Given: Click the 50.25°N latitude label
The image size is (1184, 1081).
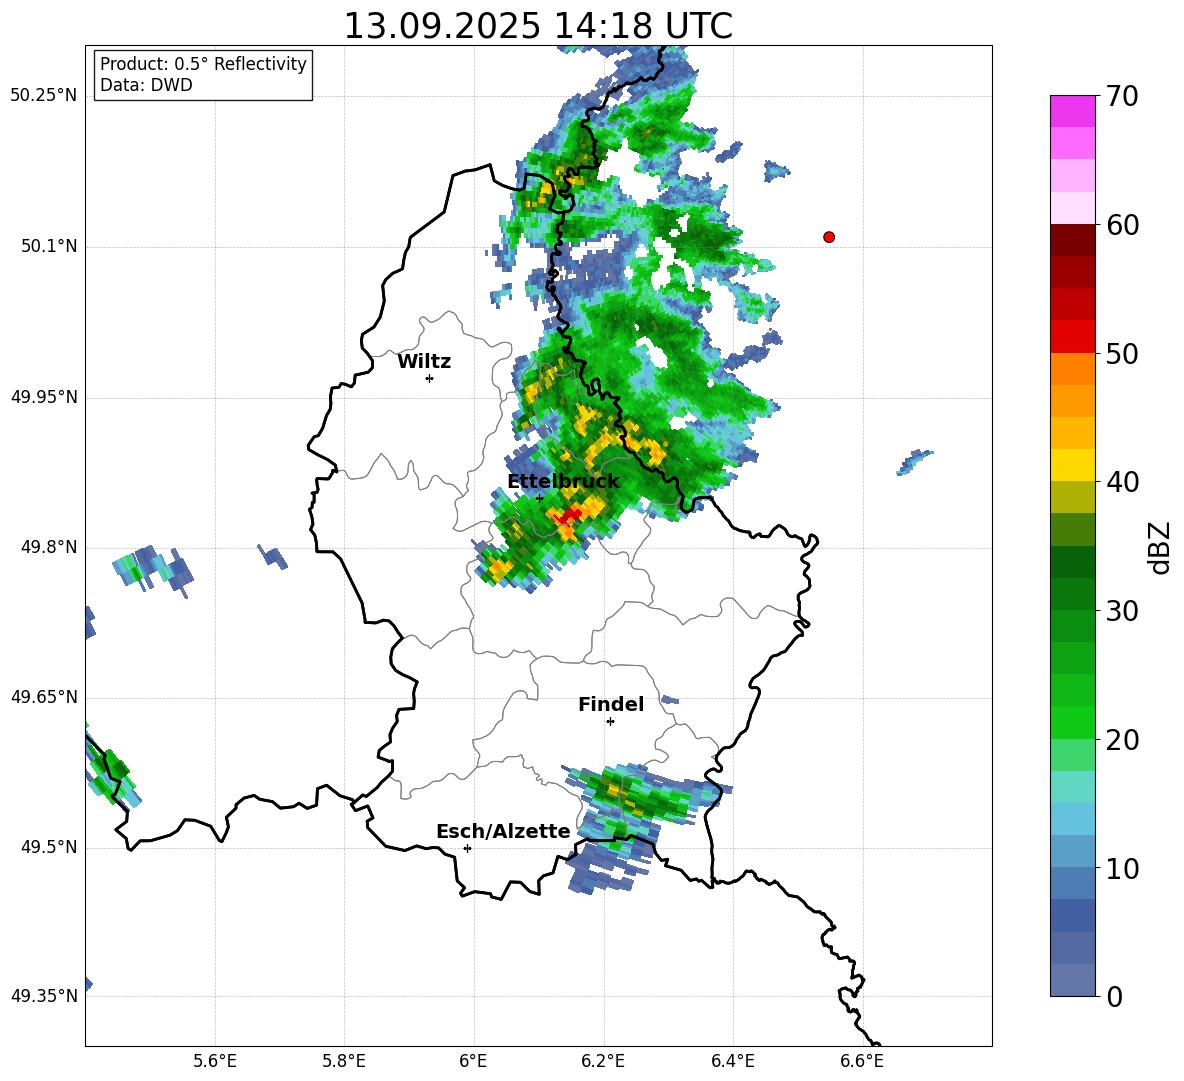Looking at the screenshot, I should (43, 96).
